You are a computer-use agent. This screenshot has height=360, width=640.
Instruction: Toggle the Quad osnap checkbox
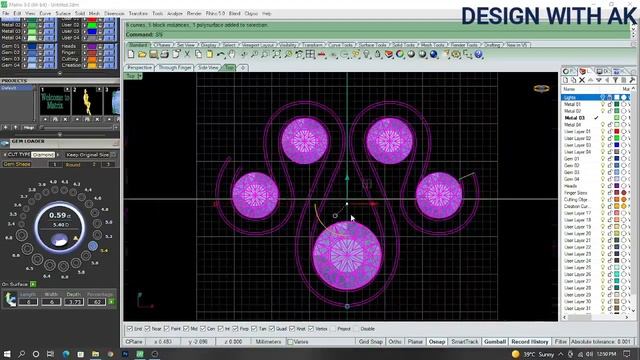click(x=271, y=329)
